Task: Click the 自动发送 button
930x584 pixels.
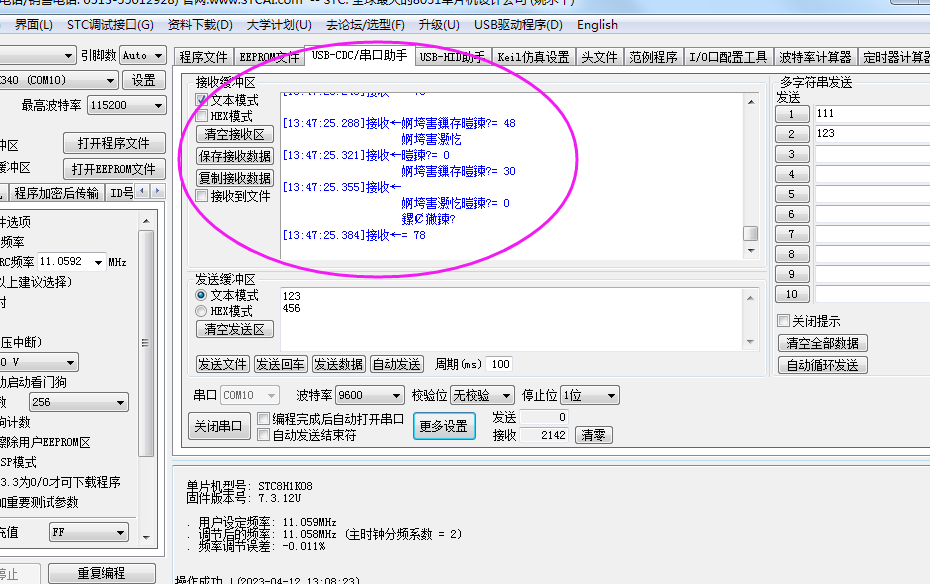Action: point(397,364)
